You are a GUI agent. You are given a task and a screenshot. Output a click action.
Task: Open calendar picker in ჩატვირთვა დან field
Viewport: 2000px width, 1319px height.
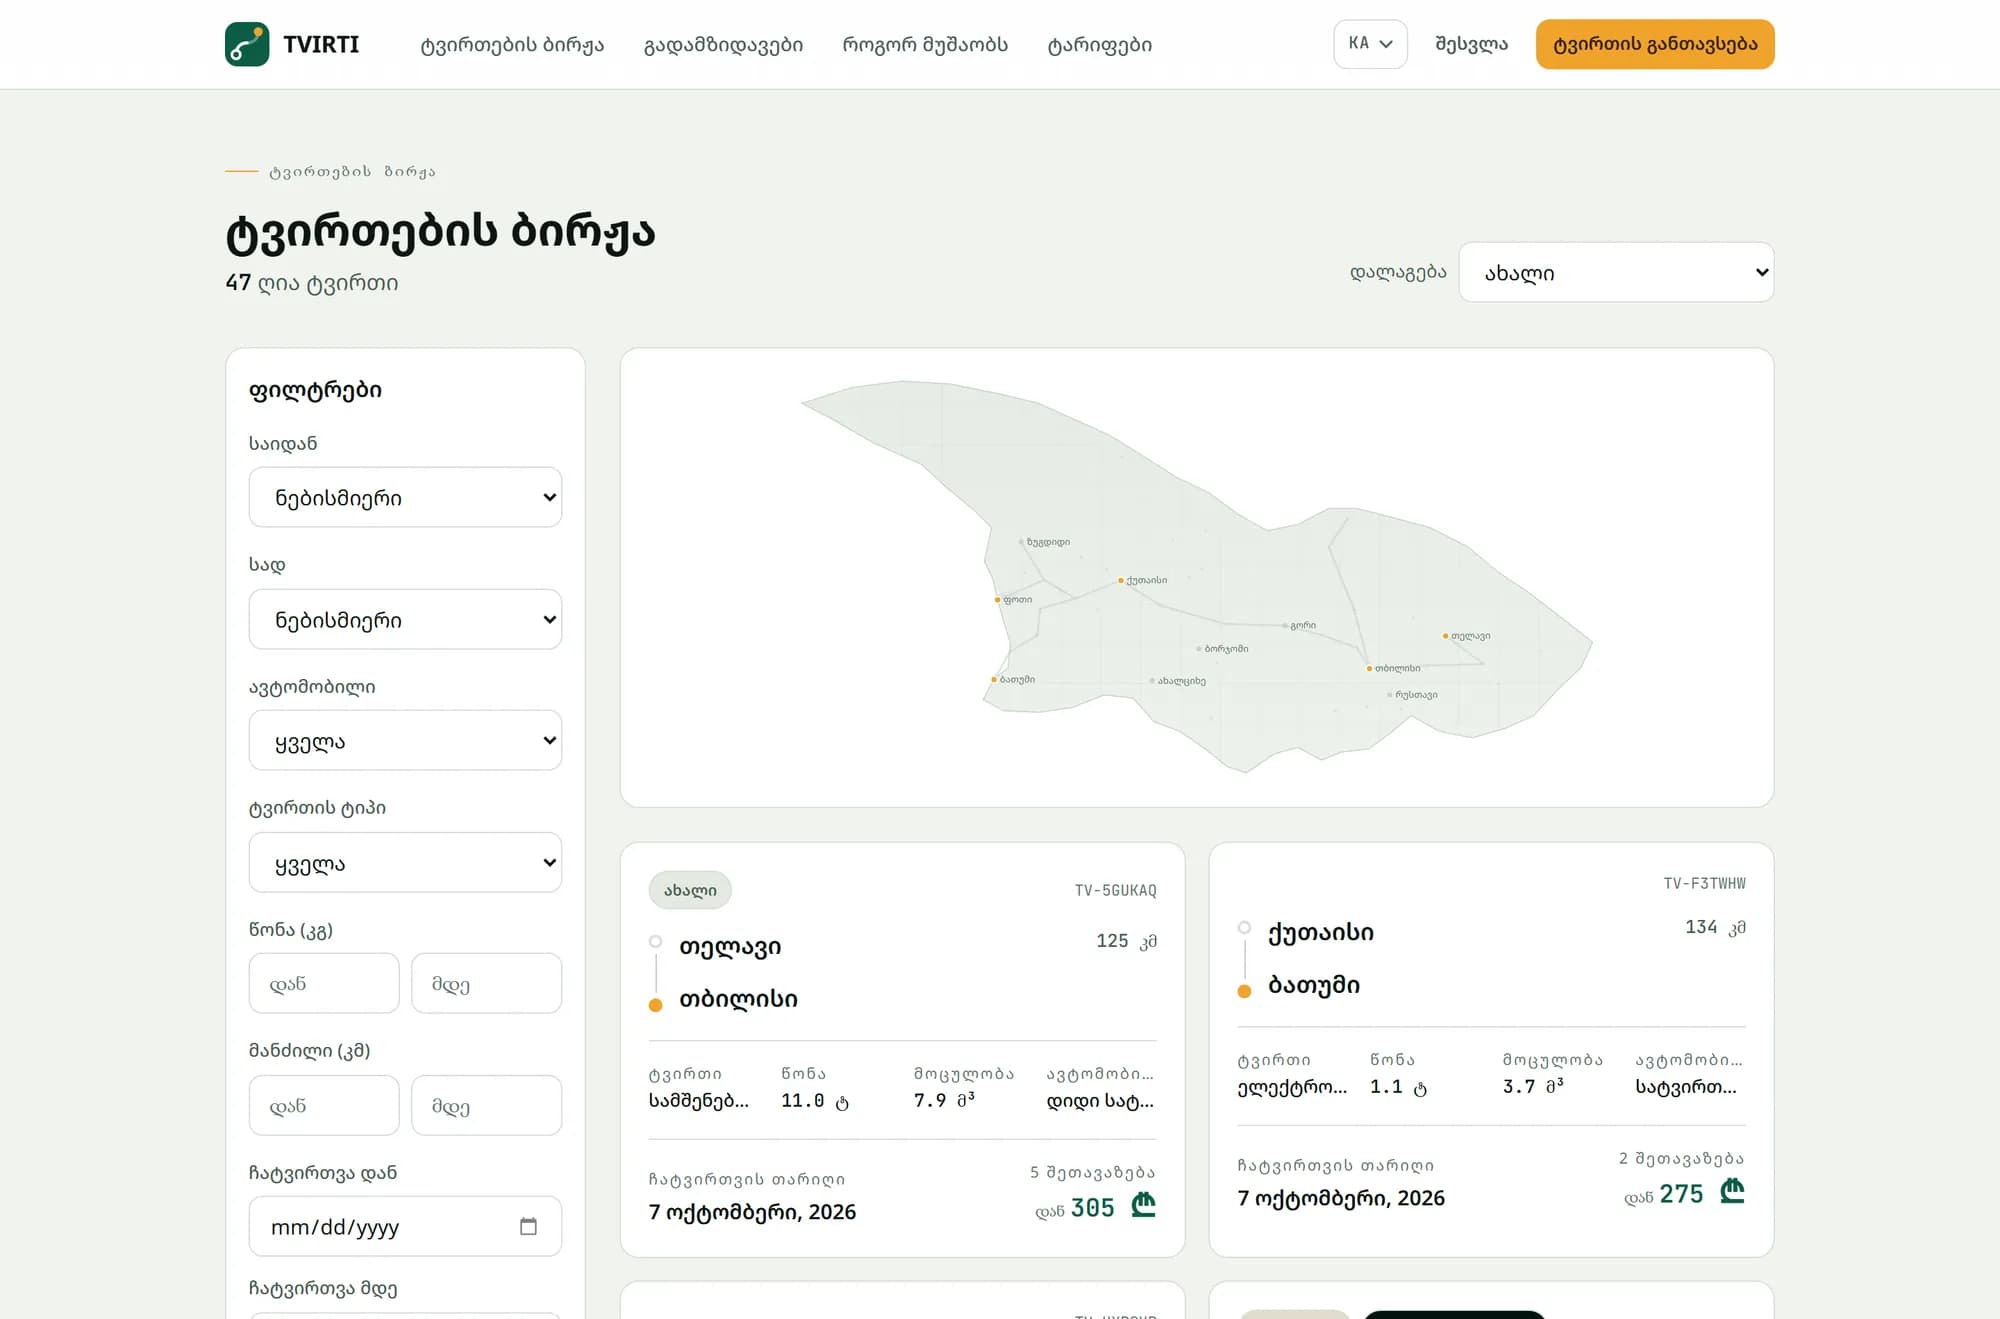(x=528, y=1226)
